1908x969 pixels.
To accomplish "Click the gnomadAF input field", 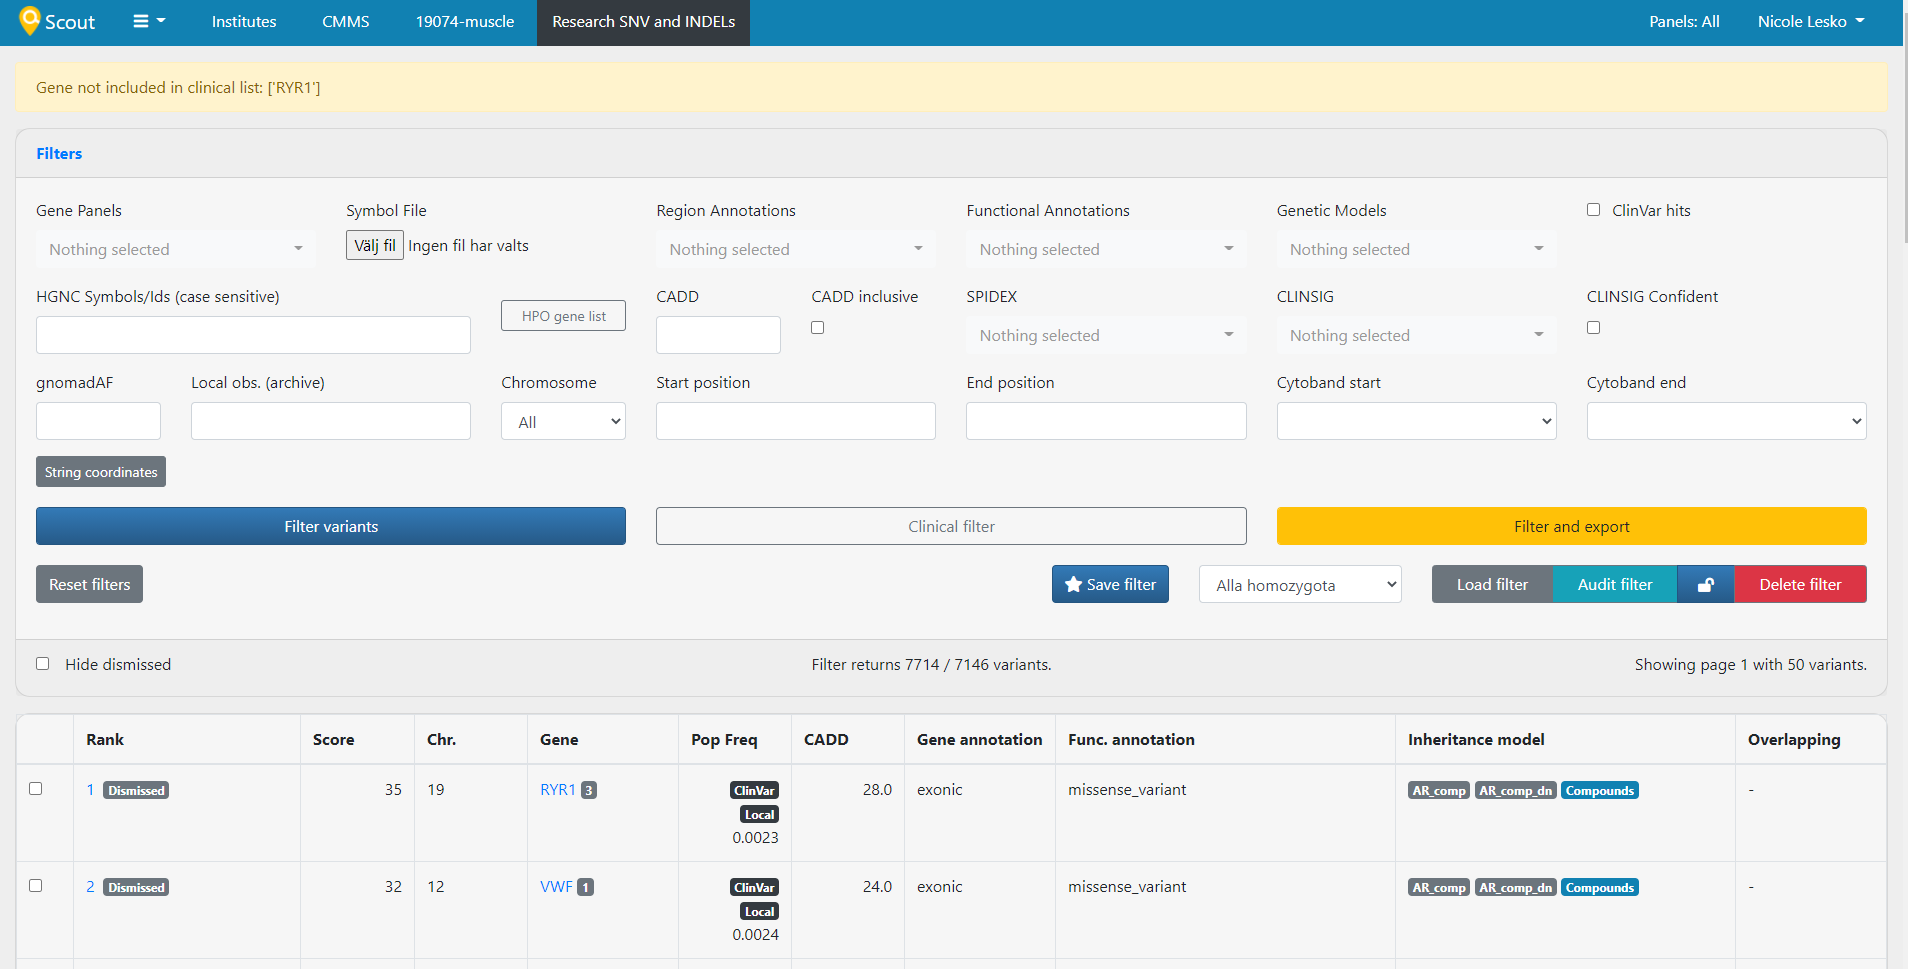I will (98, 421).
